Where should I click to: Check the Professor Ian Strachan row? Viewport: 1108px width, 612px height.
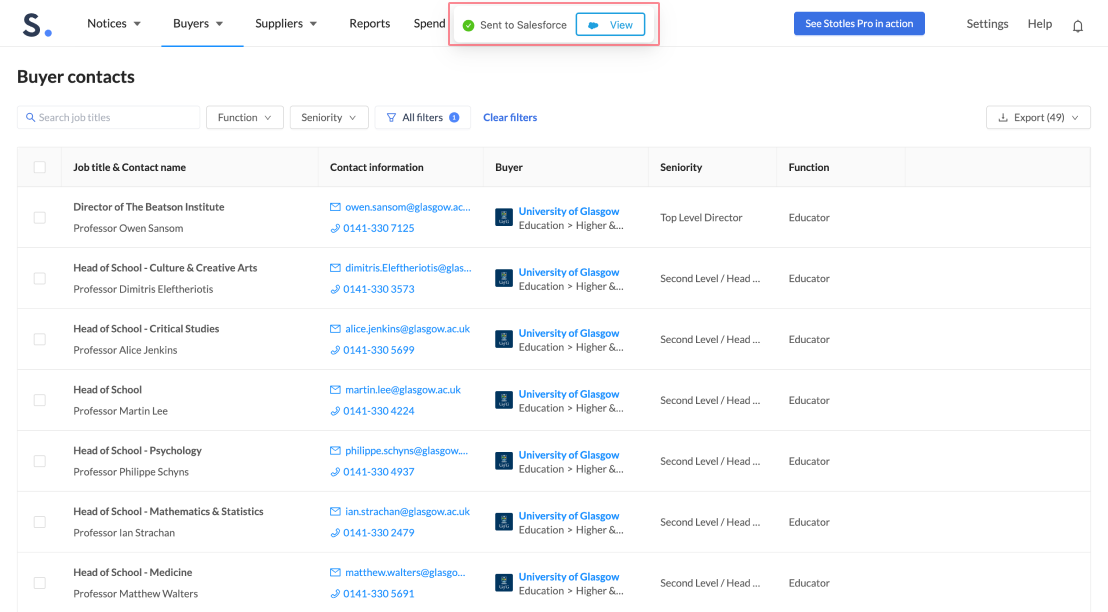click(x=40, y=522)
